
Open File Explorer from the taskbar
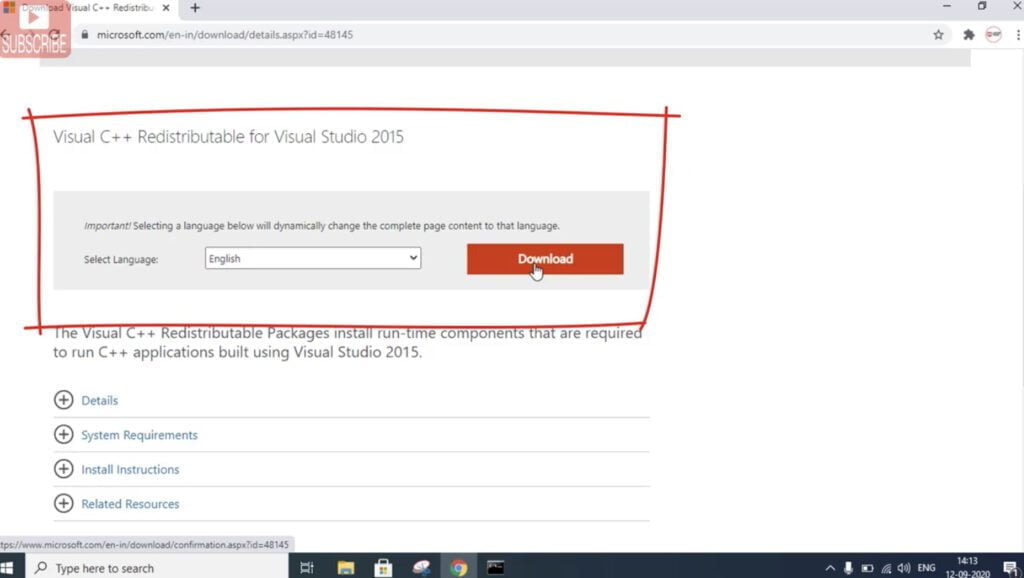[x=345, y=565]
